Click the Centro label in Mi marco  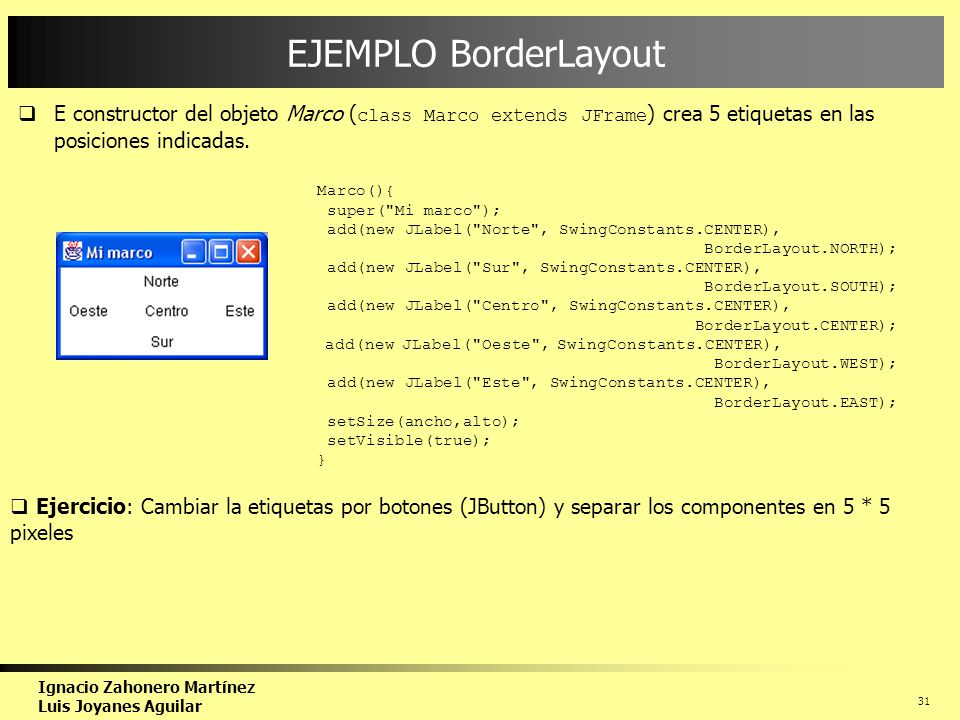167,311
